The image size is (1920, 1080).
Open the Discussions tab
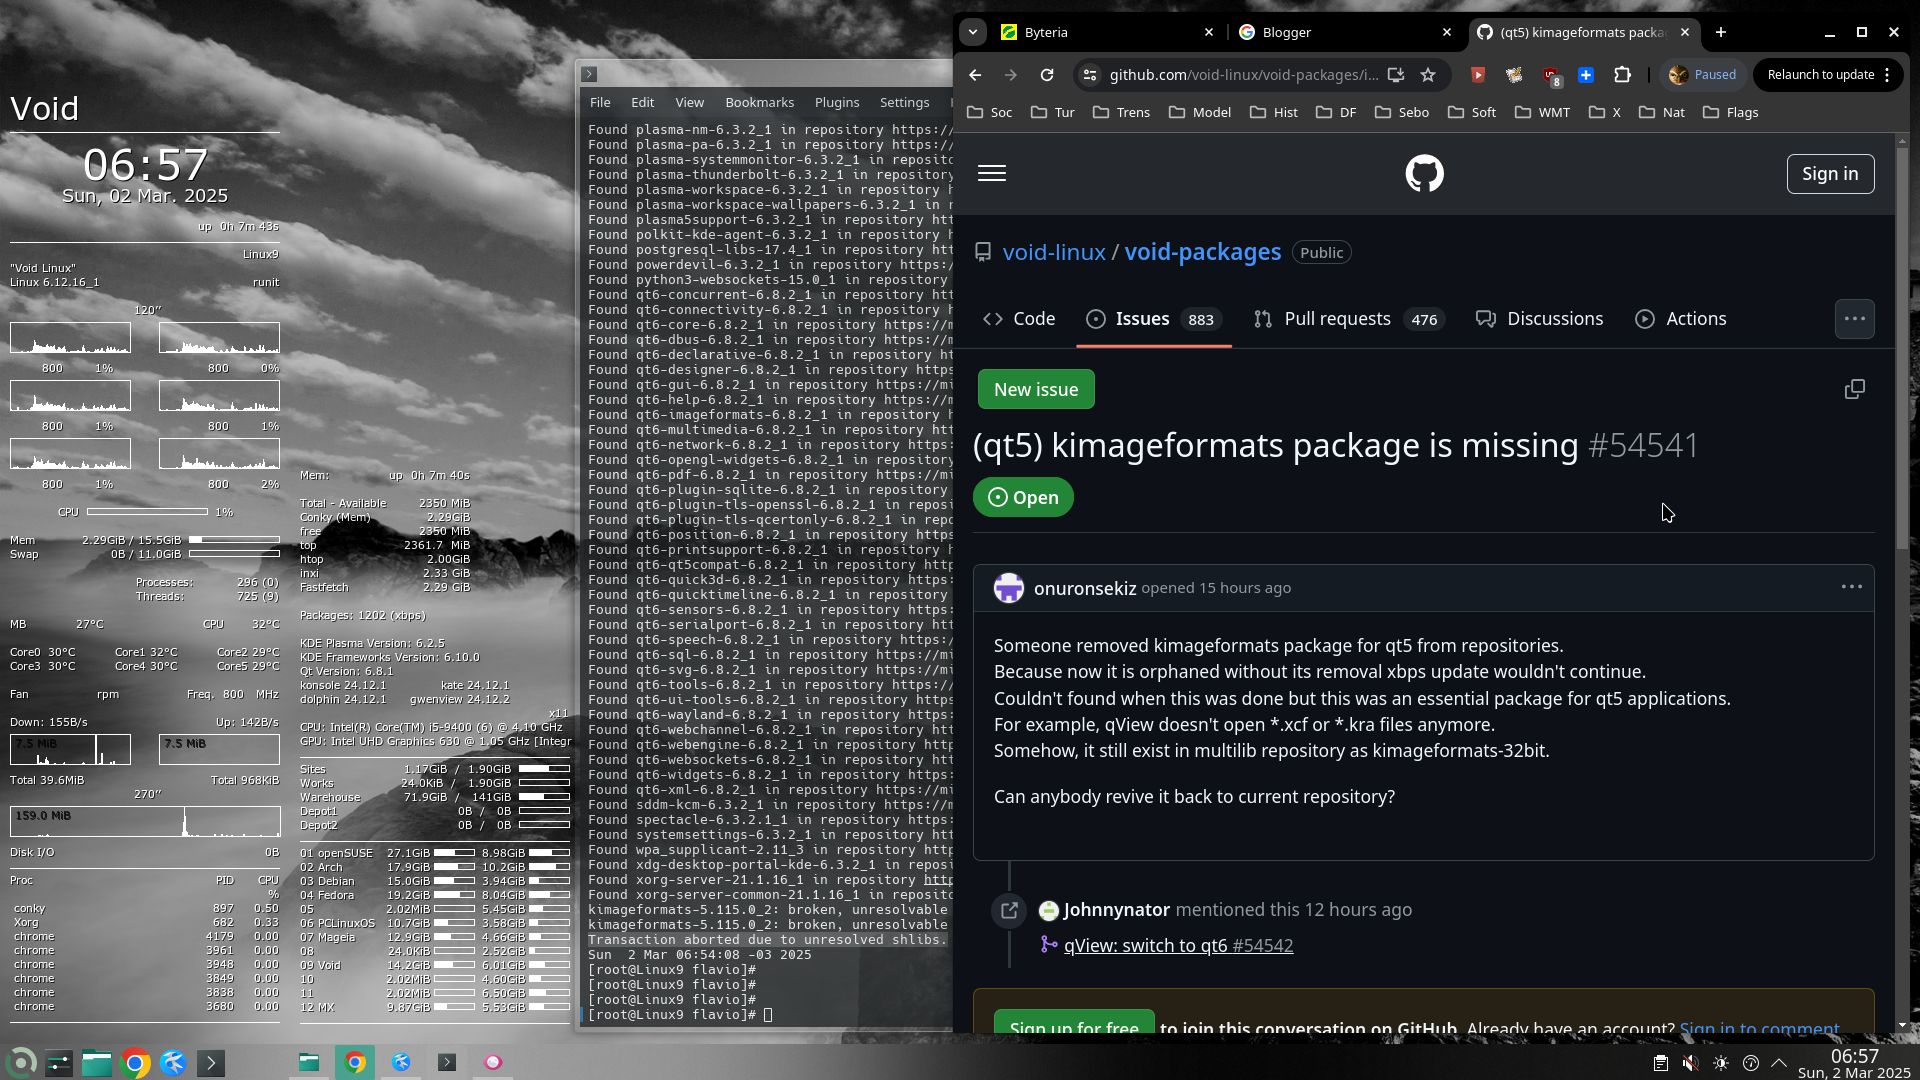1540,319
